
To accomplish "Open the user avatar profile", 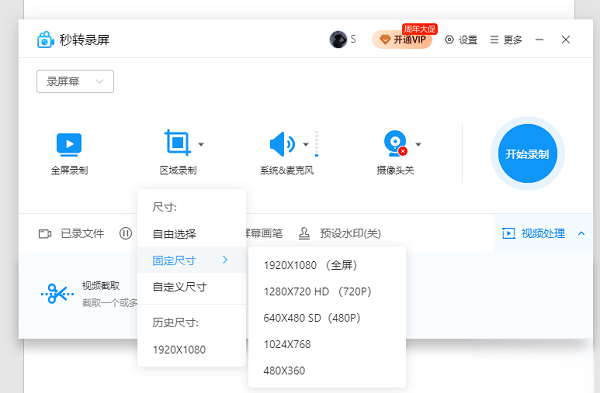I will pyautogui.click(x=338, y=39).
